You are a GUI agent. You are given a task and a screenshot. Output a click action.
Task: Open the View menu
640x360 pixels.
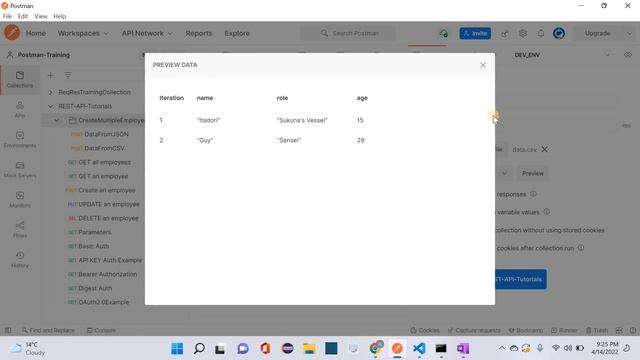[x=40, y=16]
